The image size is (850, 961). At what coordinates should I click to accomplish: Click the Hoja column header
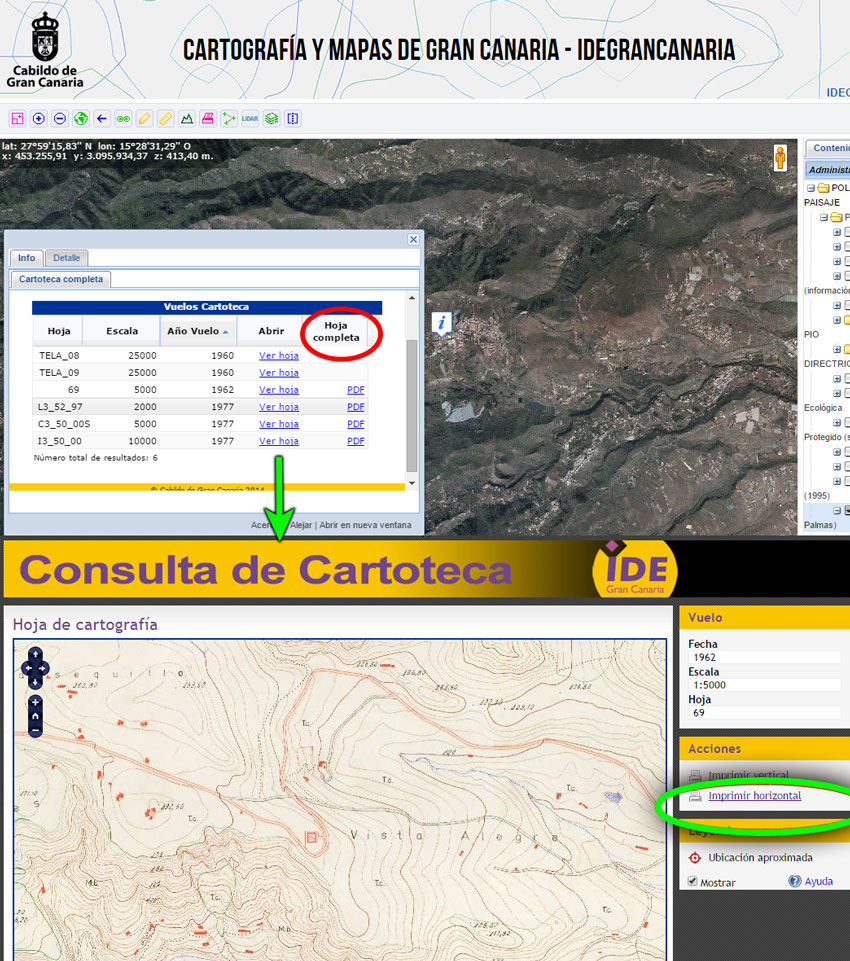(x=58, y=331)
